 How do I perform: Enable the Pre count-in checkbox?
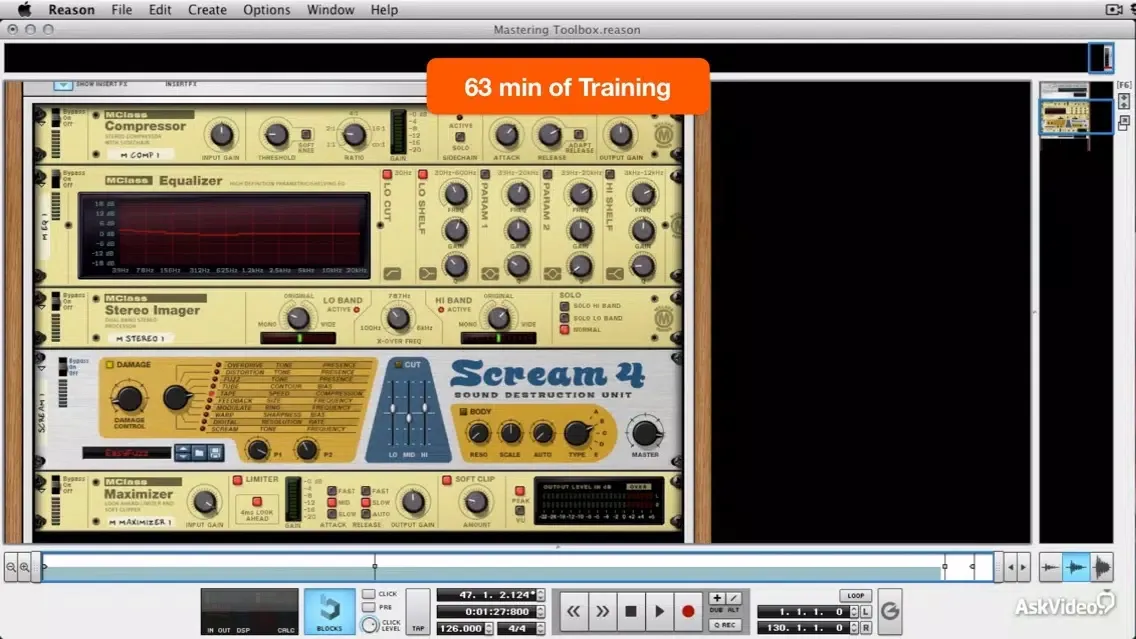coord(369,607)
